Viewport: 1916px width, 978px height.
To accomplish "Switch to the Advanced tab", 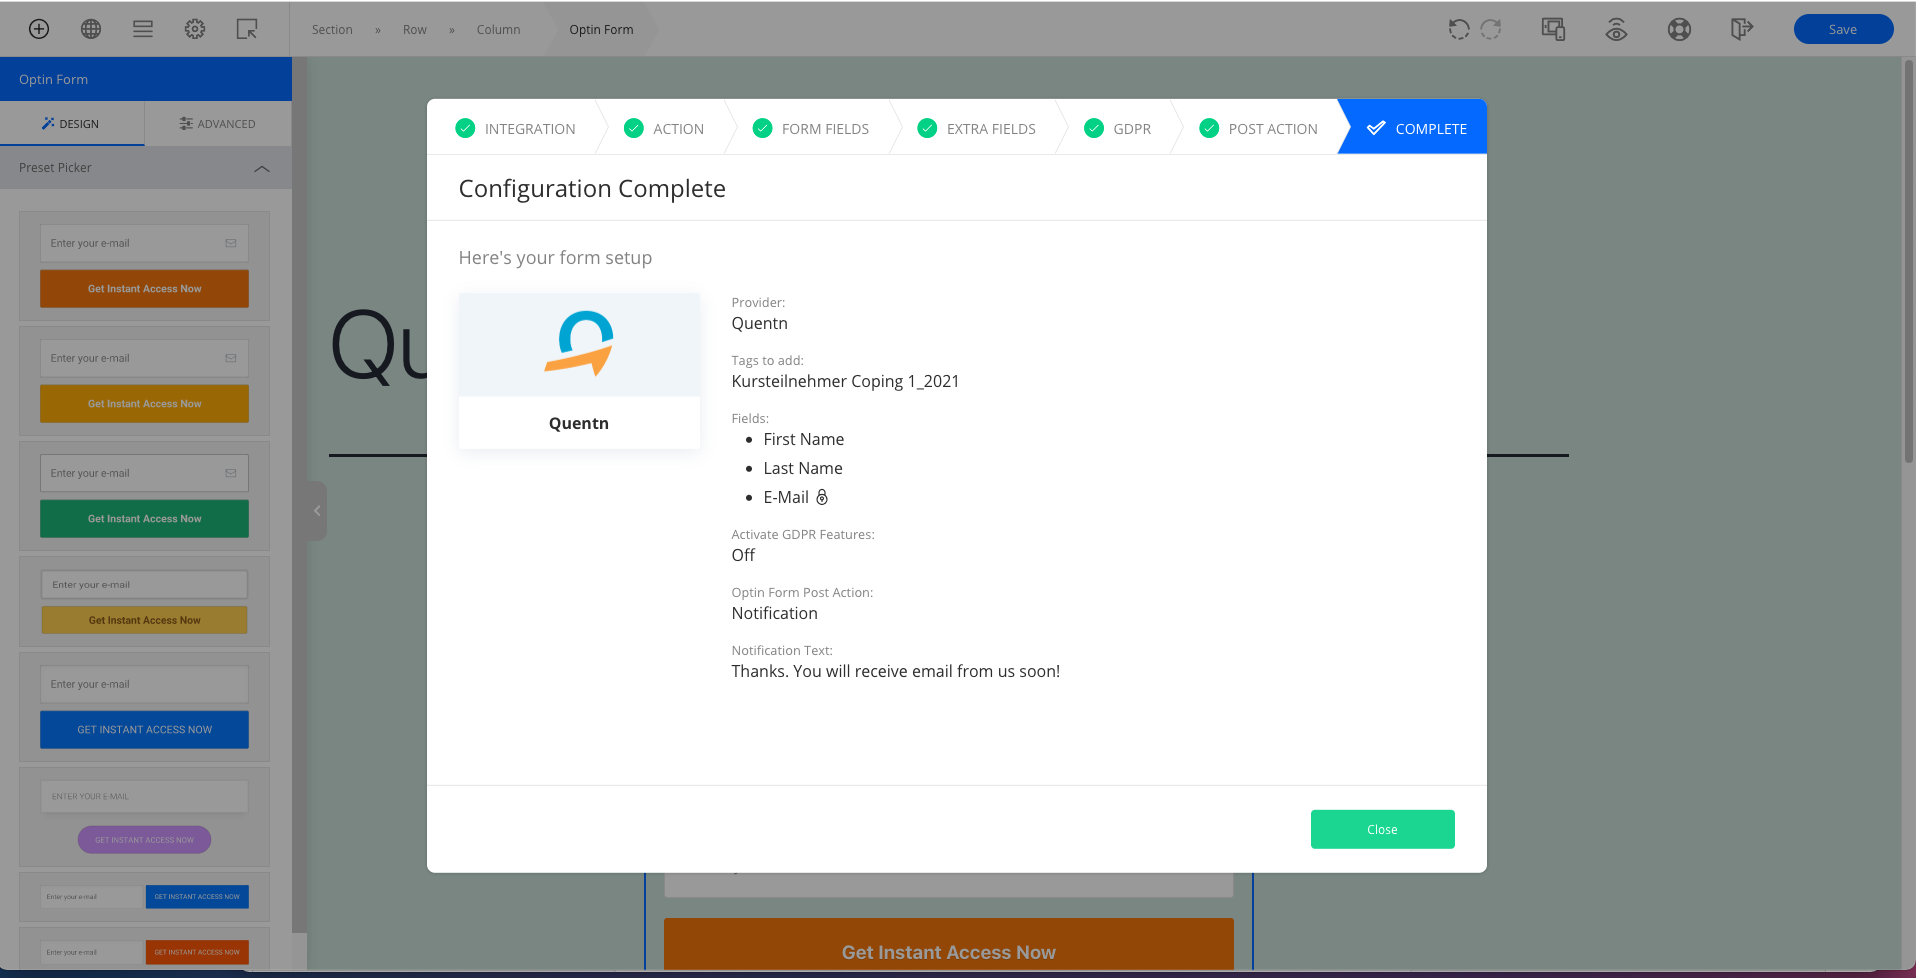I will 217,124.
